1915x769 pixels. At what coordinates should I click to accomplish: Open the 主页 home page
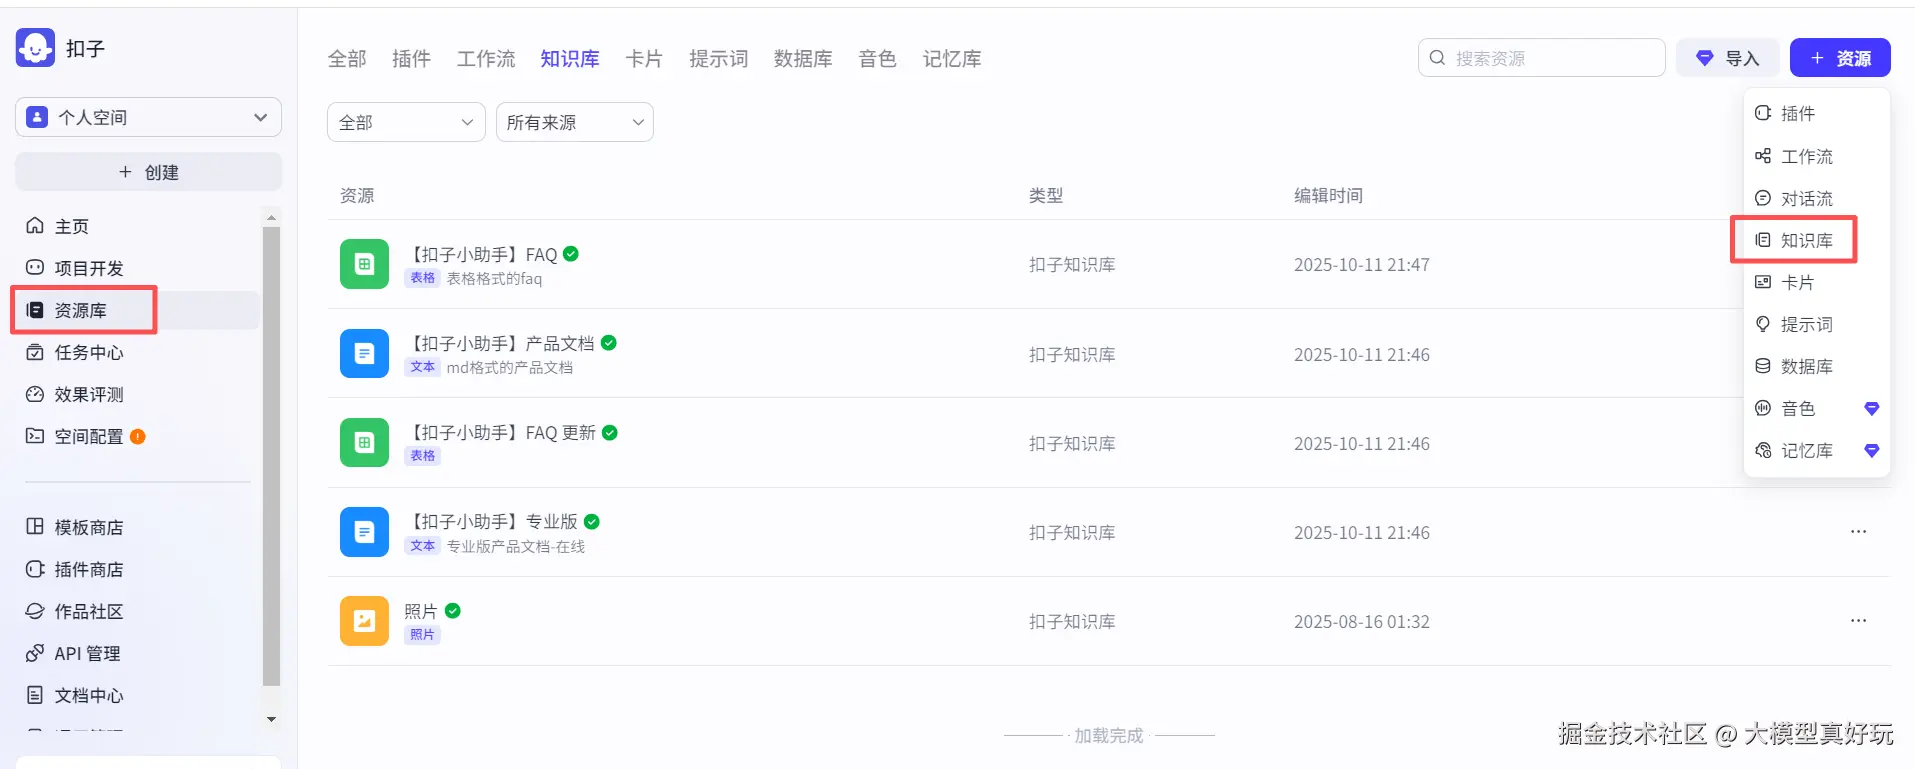point(70,226)
